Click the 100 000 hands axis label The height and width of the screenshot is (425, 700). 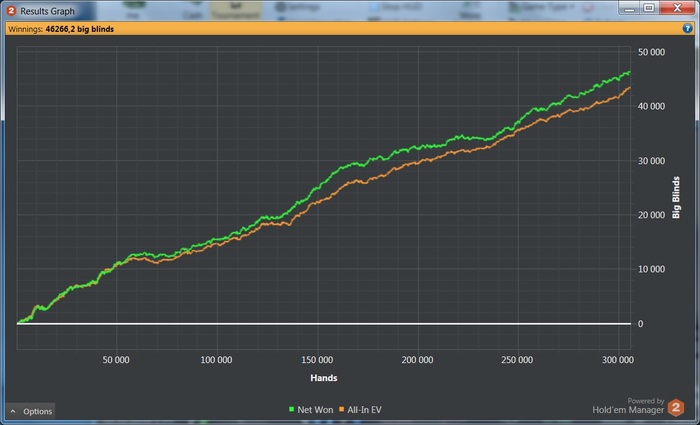216,360
